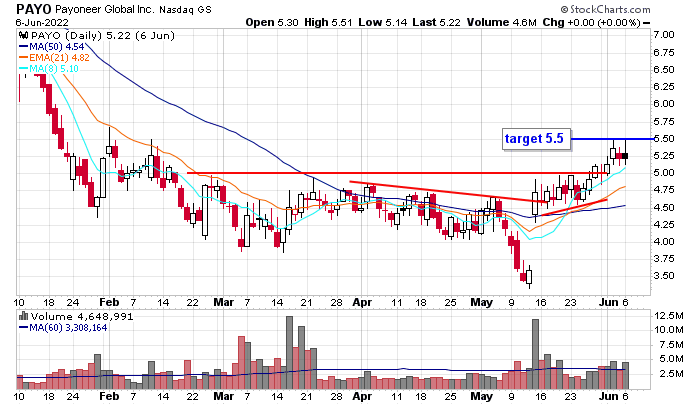Click the 12.5M volume axis label
The image size is (700, 405).
669,316
